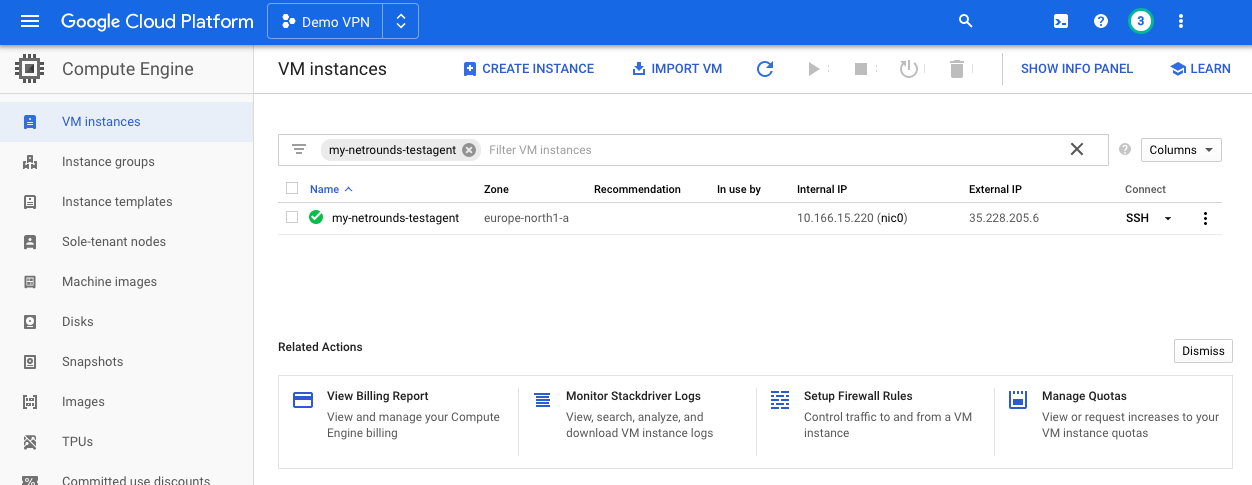Open the header three-dot settings menu
This screenshot has width=1252, height=485.
pos(1181,21)
